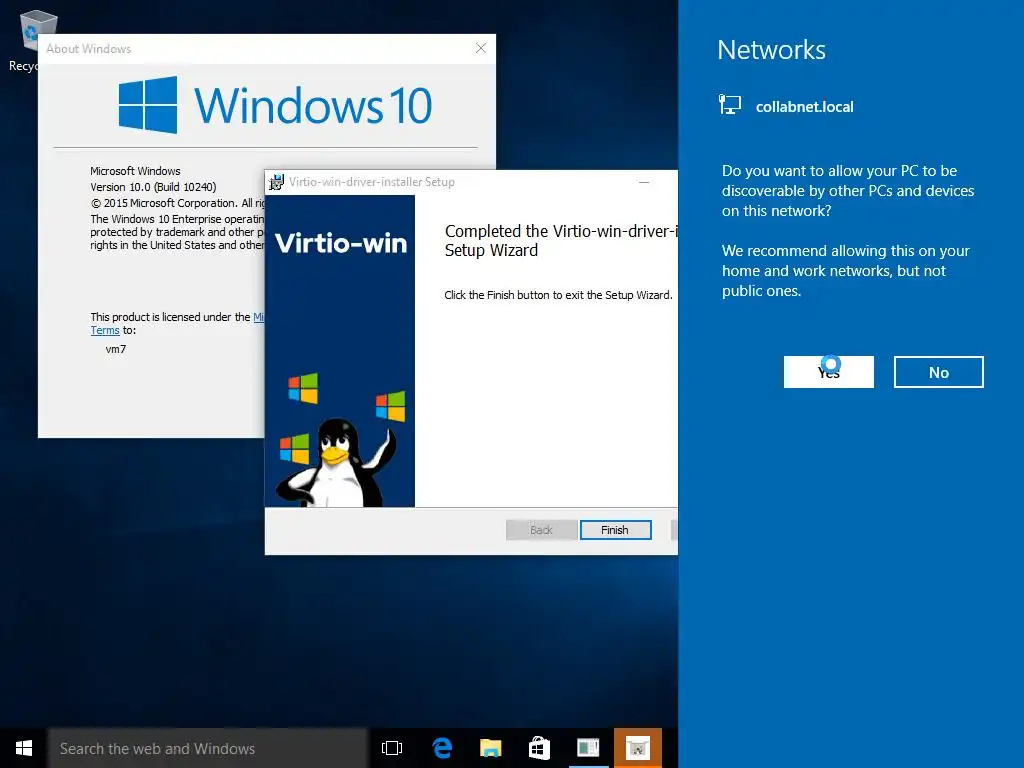Click the Virtio-win banner title
The image size is (1024, 768).
point(341,243)
